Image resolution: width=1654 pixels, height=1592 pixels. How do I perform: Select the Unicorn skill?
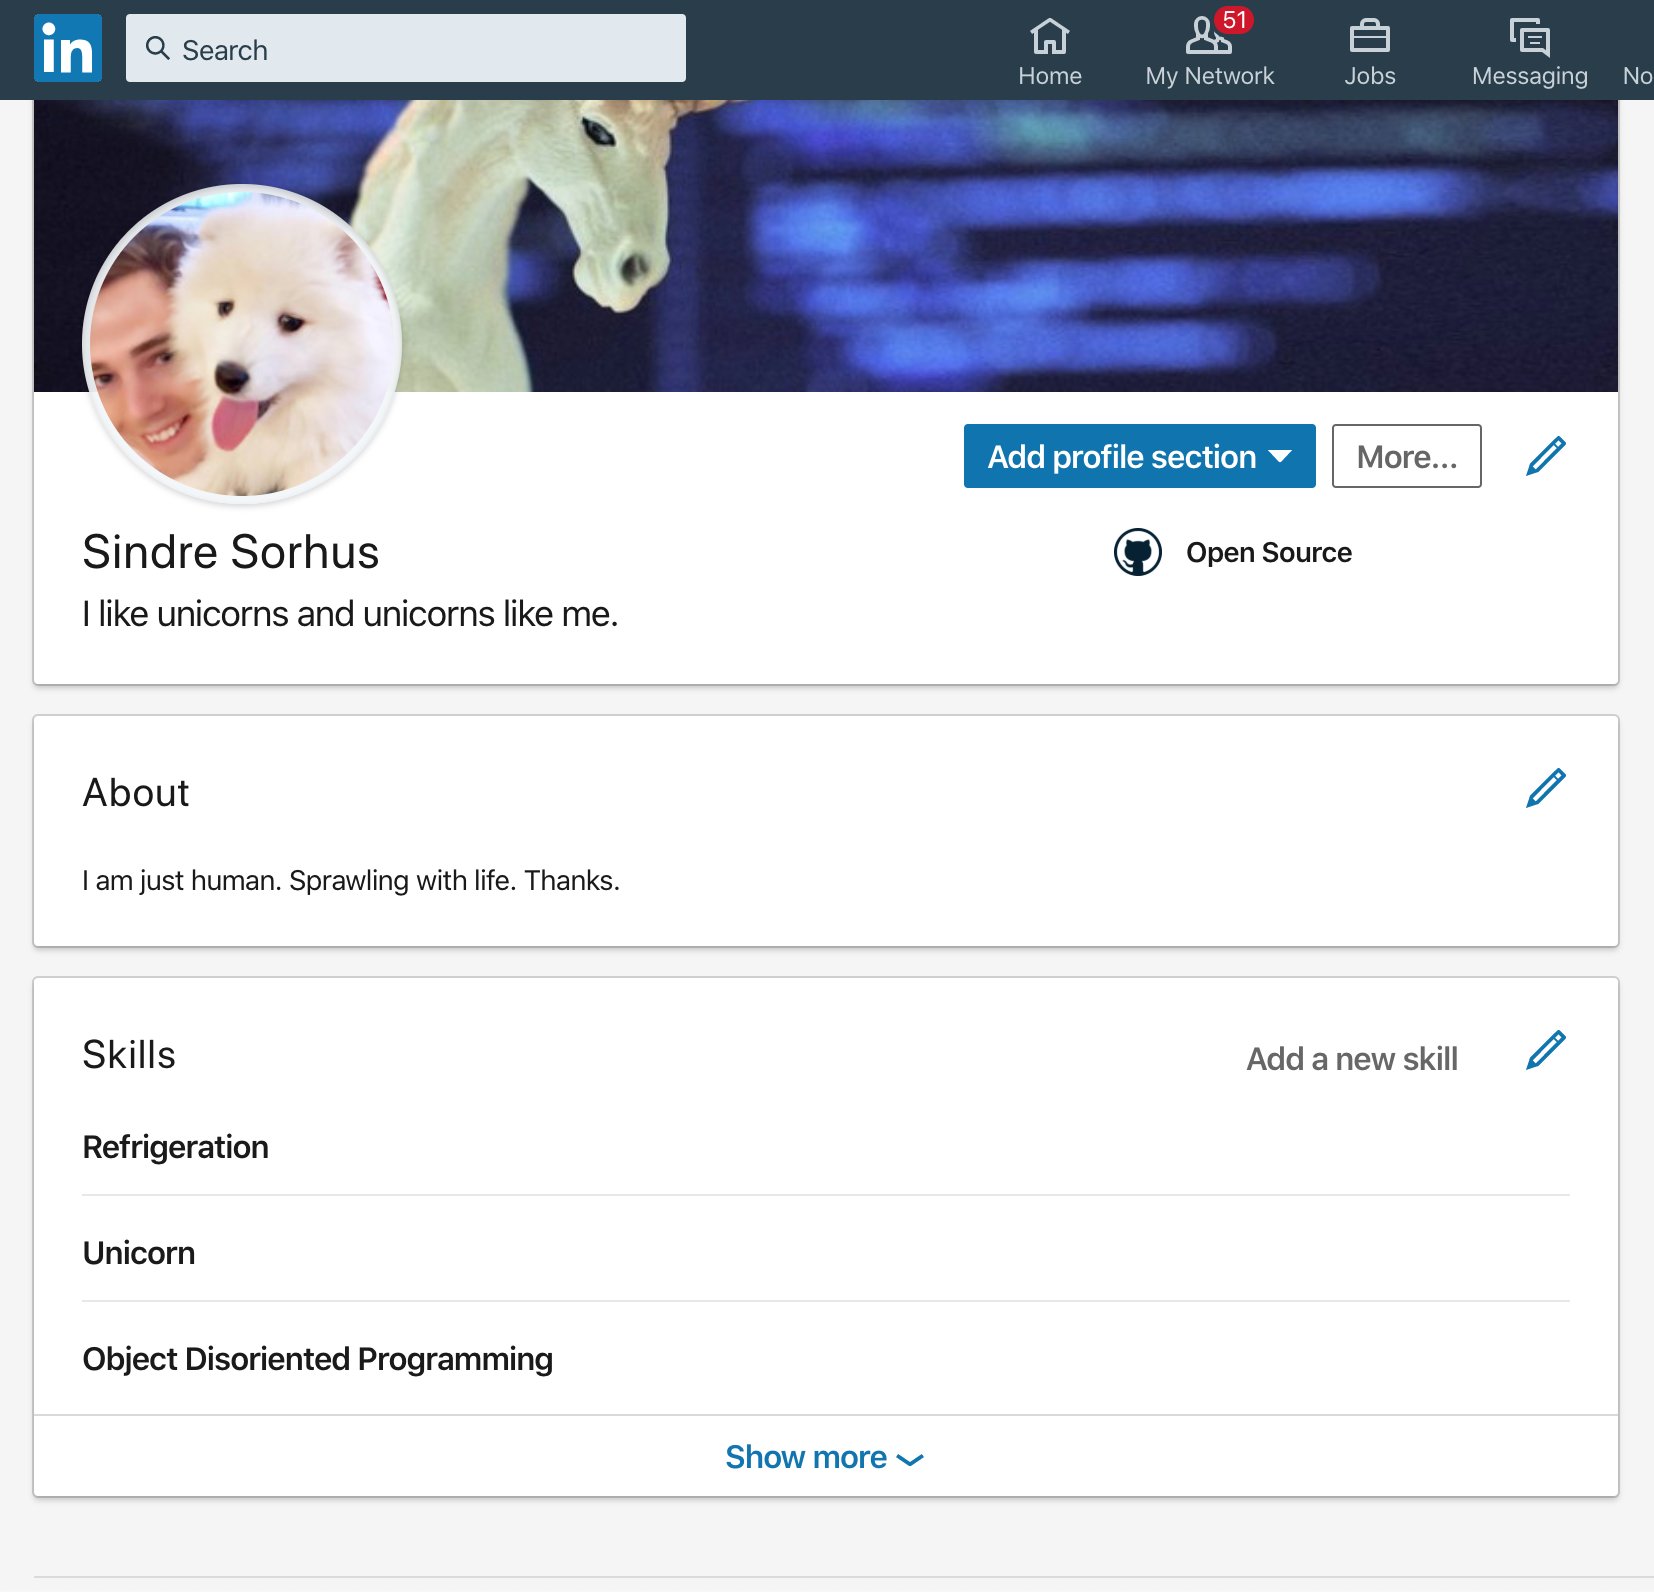139,1252
